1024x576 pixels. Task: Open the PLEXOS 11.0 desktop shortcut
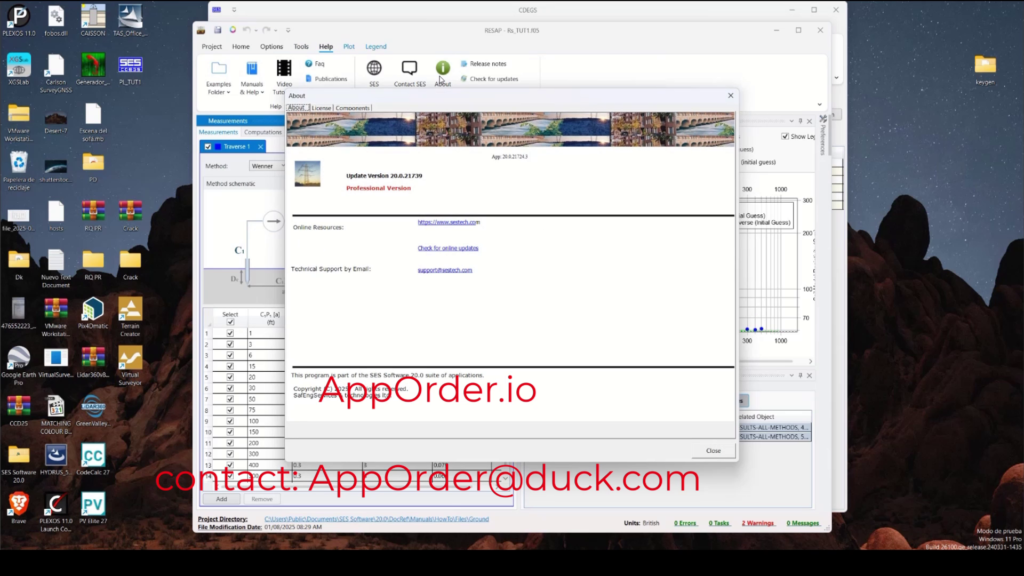19,20
